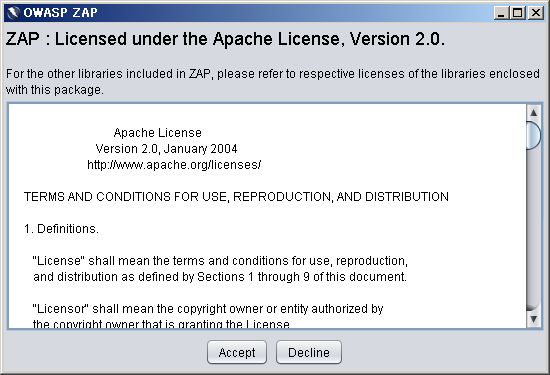This screenshot has width=550, height=375.
Task: Click the TERMS AND CONDITIONS line
Action: click(236, 196)
